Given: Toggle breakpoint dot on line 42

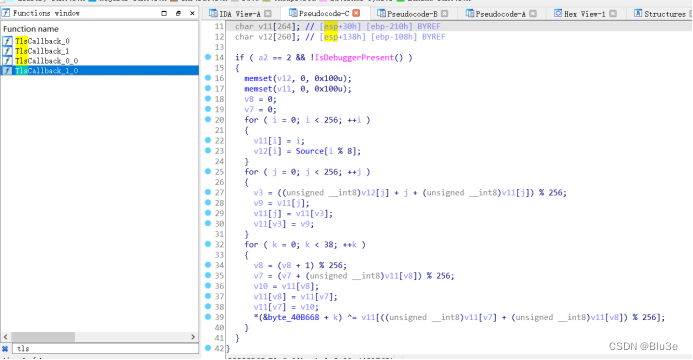Looking at the screenshot, I should click(x=208, y=348).
